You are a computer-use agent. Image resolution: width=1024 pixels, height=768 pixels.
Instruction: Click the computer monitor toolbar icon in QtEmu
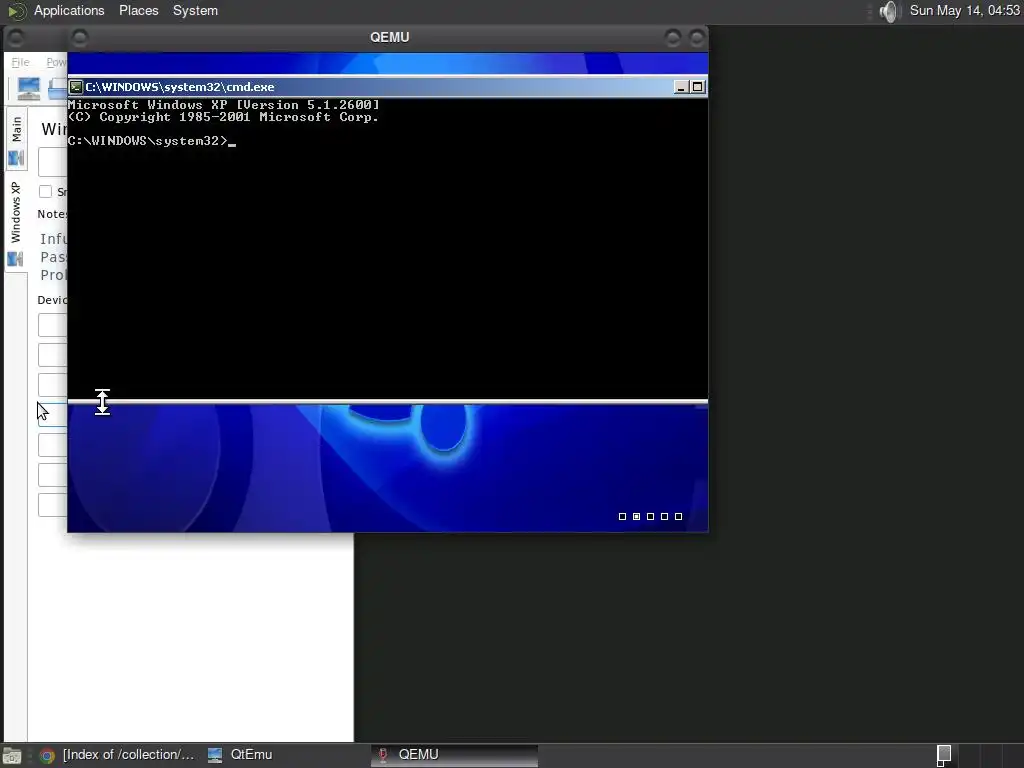pos(28,88)
